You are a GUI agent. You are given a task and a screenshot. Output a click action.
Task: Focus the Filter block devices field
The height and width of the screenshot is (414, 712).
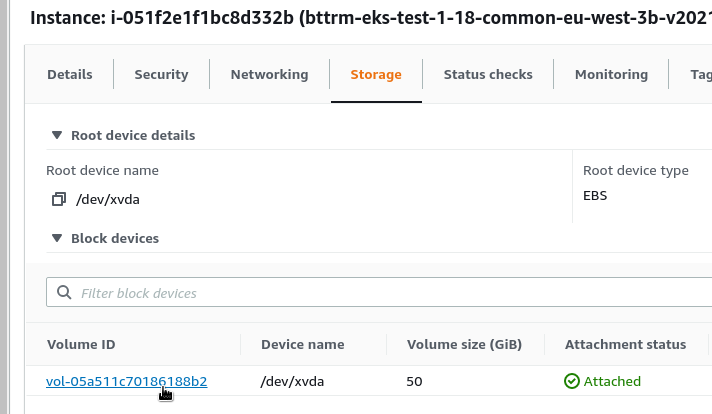click(x=379, y=293)
